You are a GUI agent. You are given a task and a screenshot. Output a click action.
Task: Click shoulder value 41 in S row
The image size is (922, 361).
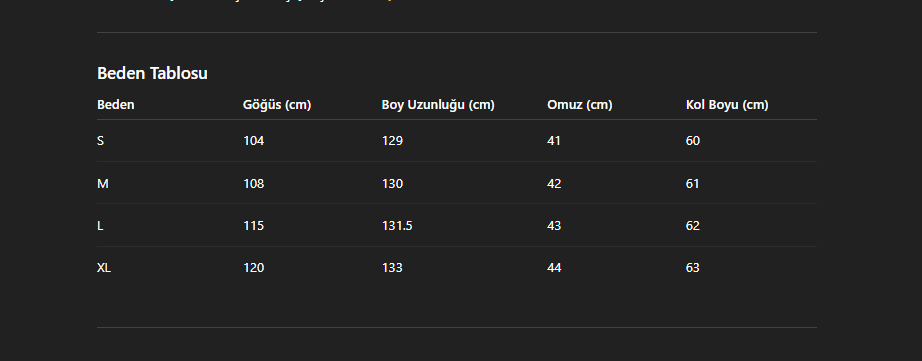pyautogui.click(x=554, y=141)
